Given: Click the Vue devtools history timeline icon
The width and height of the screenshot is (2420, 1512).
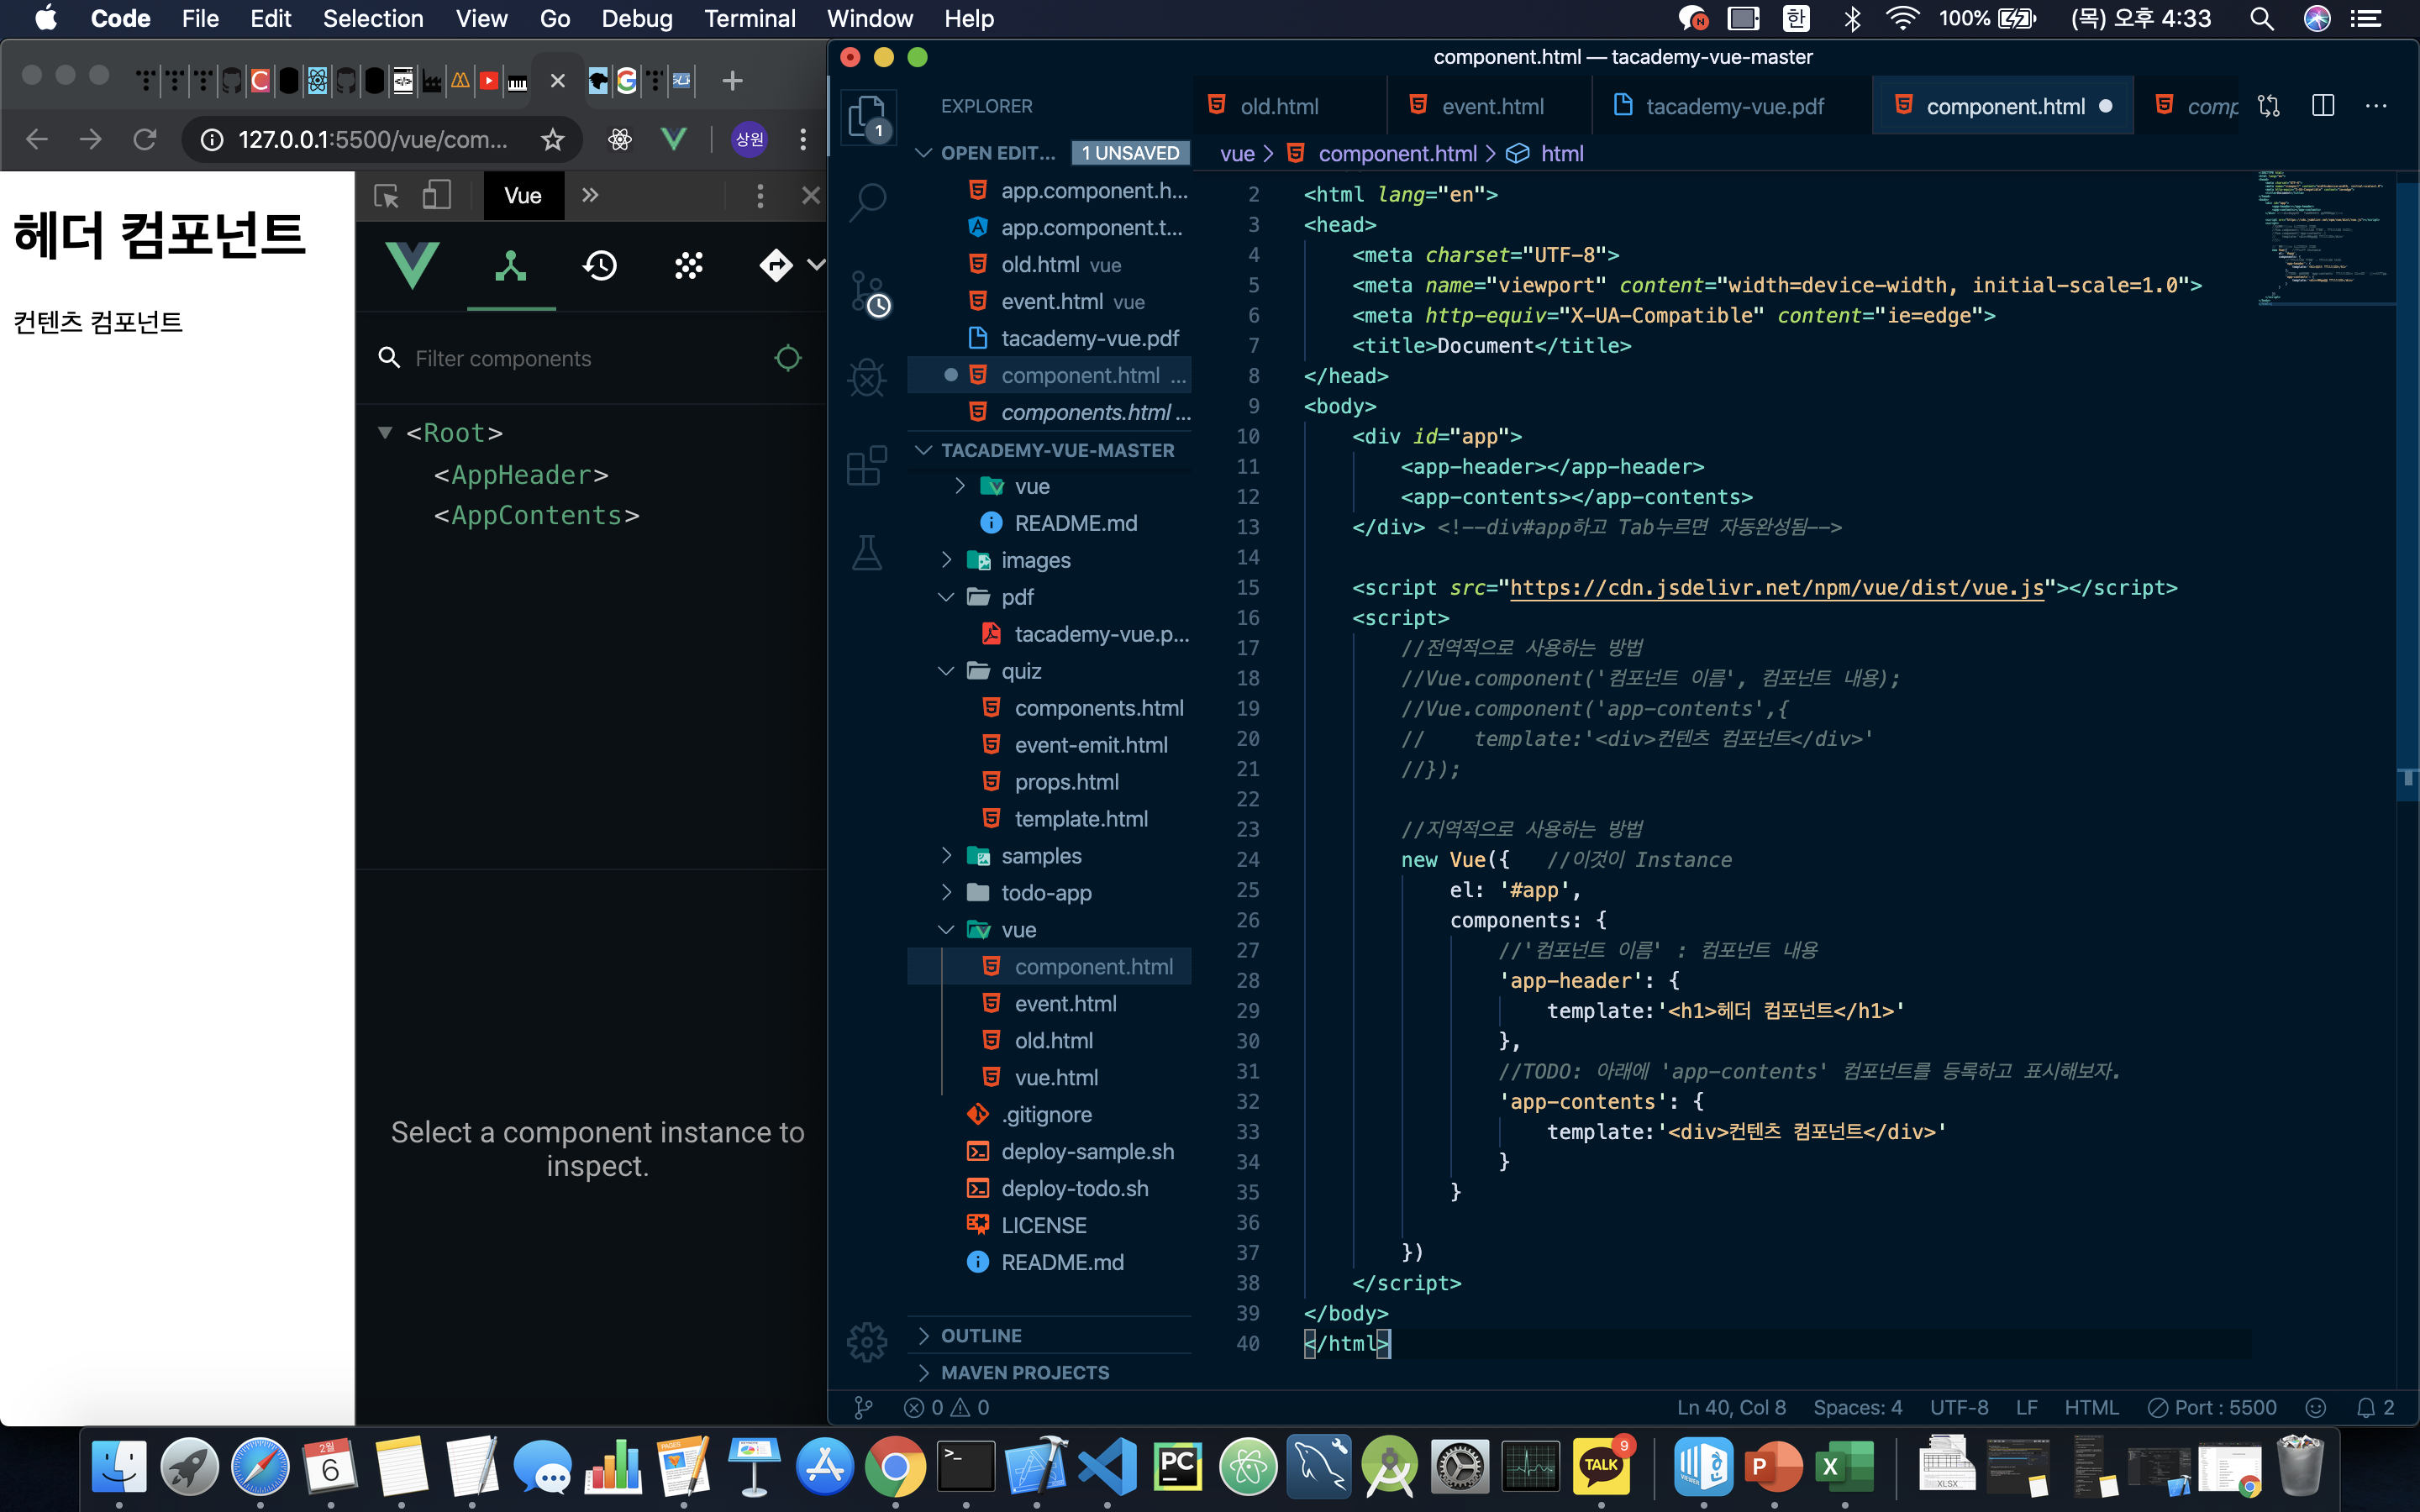Looking at the screenshot, I should click(x=600, y=266).
